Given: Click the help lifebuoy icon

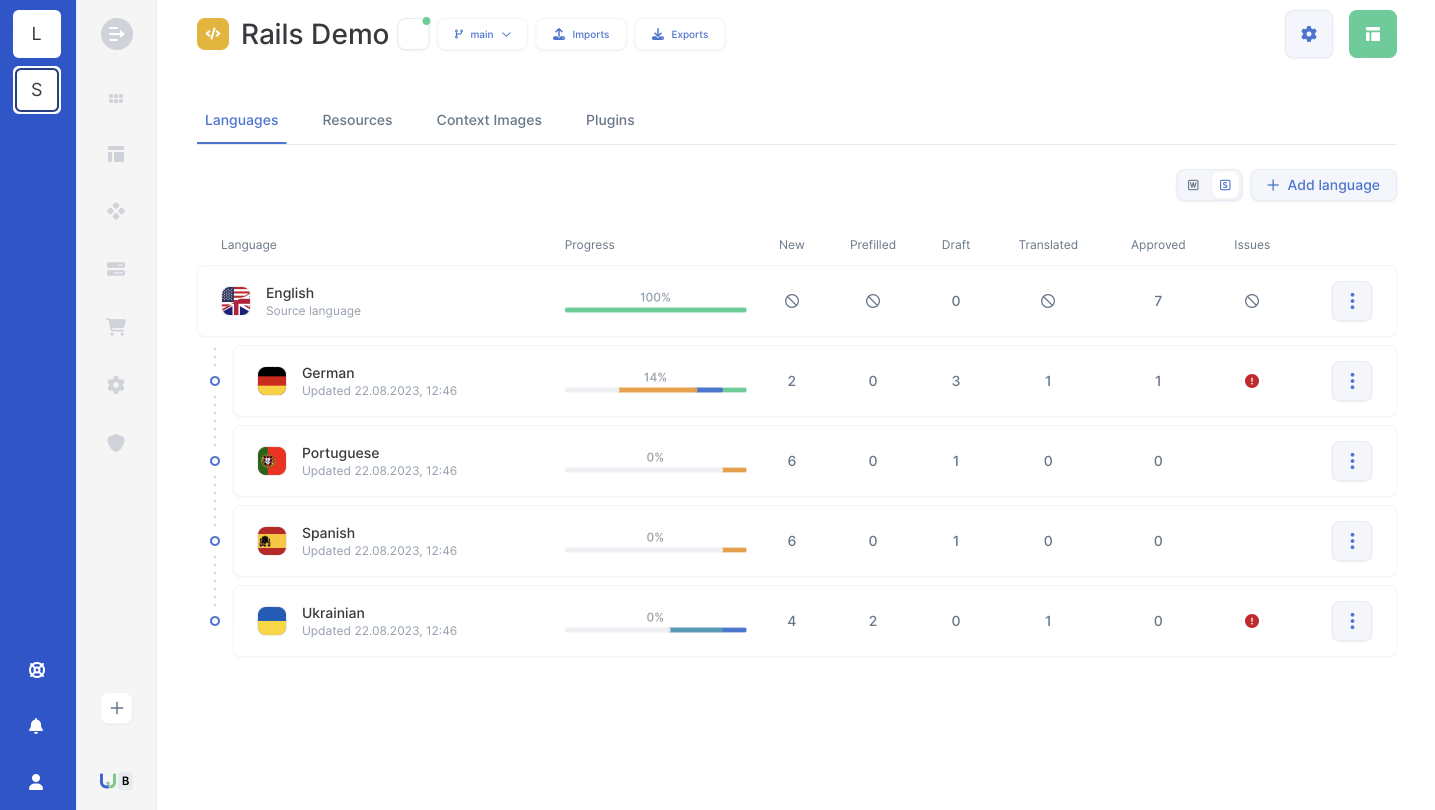Looking at the screenshot, I should pyautogui.click(x=36, y=670).
